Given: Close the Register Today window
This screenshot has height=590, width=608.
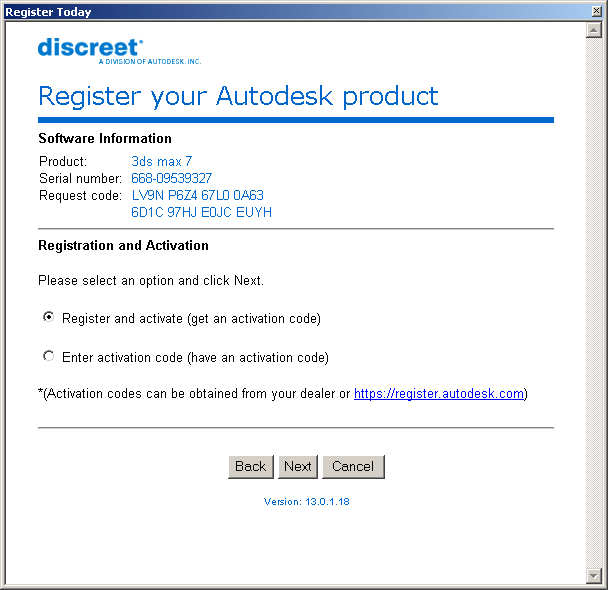Looking at the screenshot, I should point(597,11).
